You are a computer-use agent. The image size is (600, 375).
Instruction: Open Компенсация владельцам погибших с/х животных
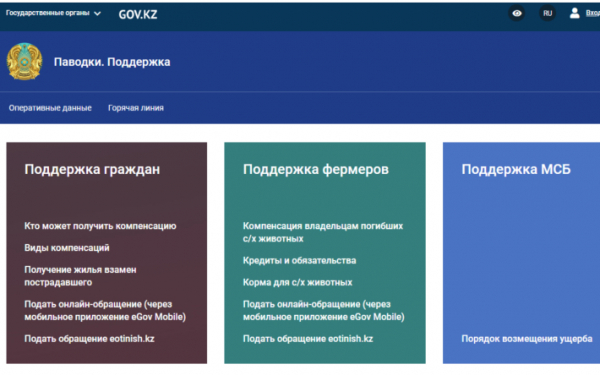tap(323, 232)
